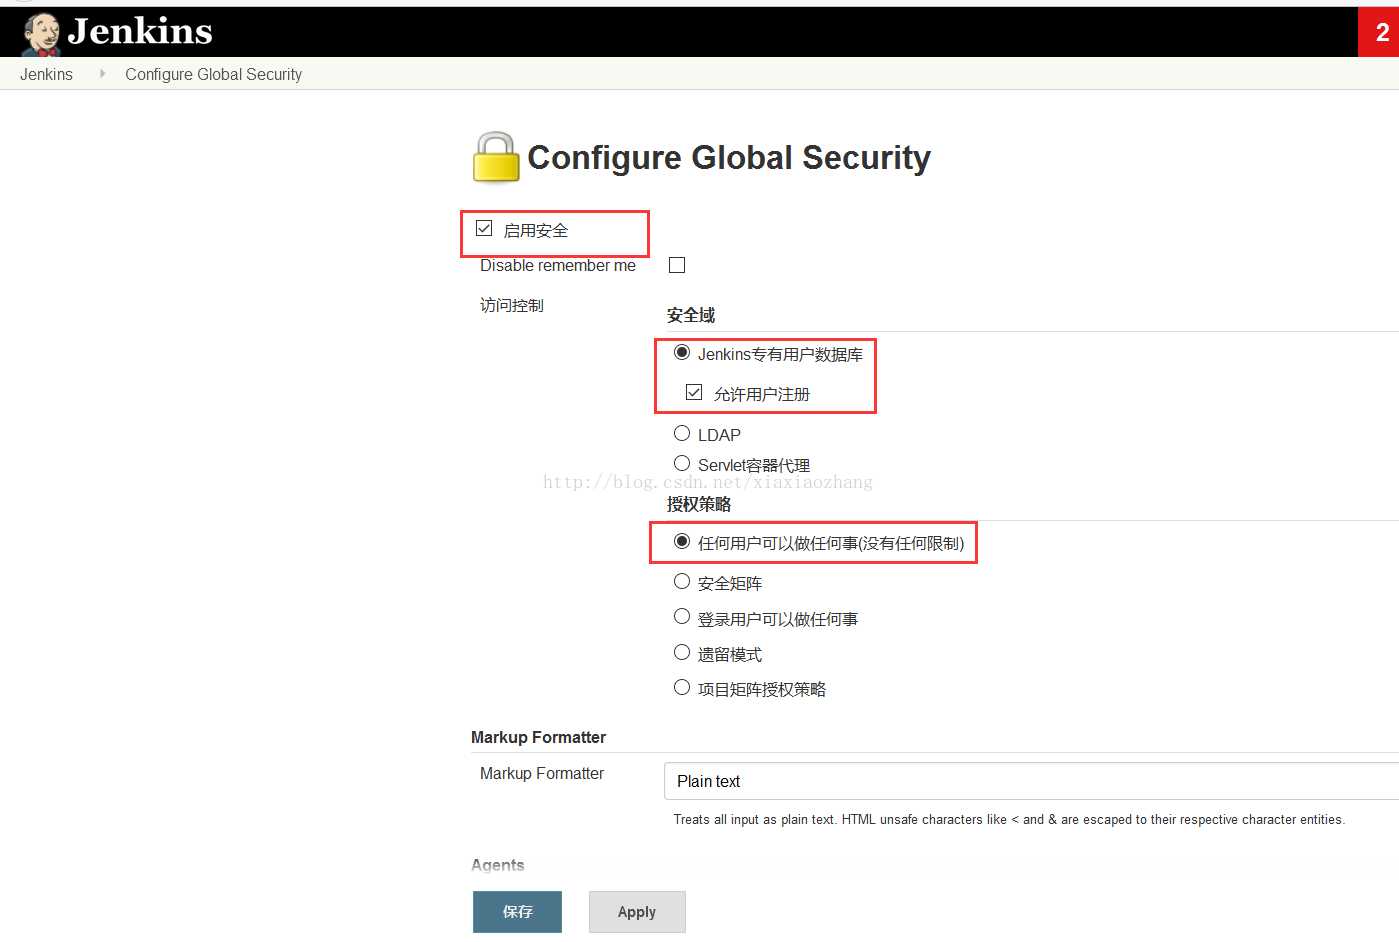Screen dimensions: 1399x942
Task: Open the Configure Global Security breadcrumb
Action: click(x=213, y=74)
